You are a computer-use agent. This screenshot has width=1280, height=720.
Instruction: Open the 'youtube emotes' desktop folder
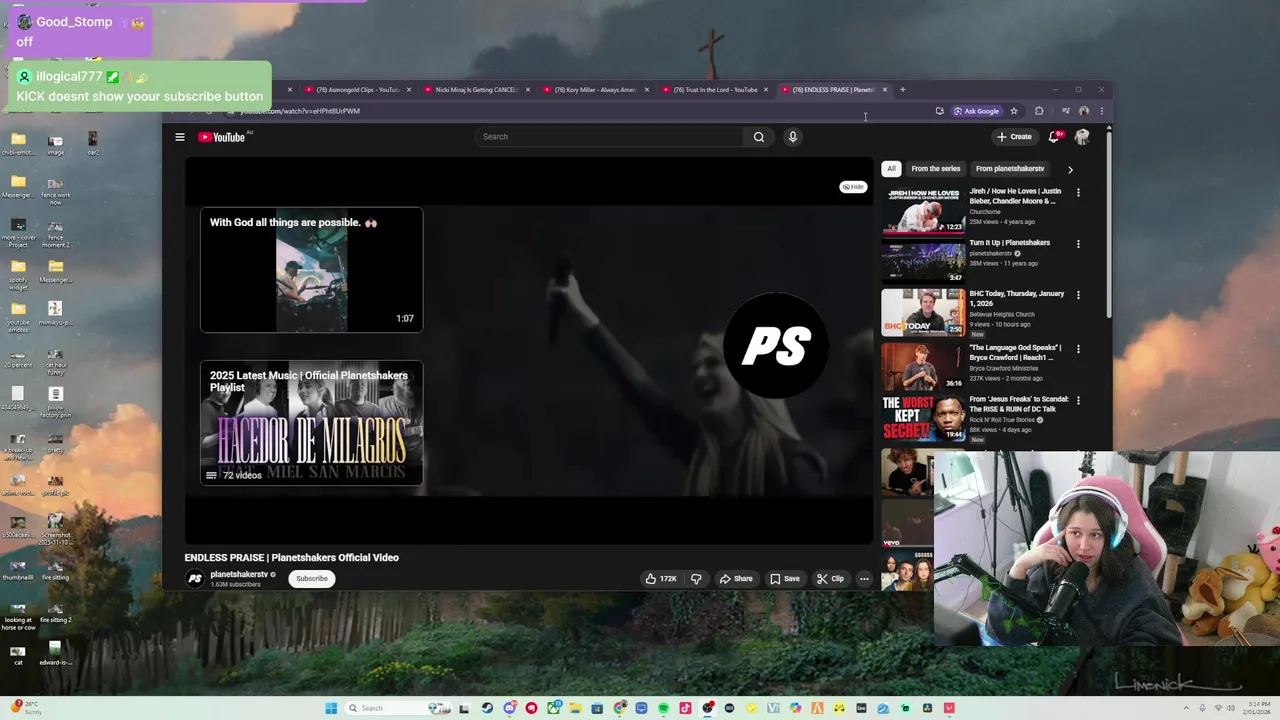(18, 315)
